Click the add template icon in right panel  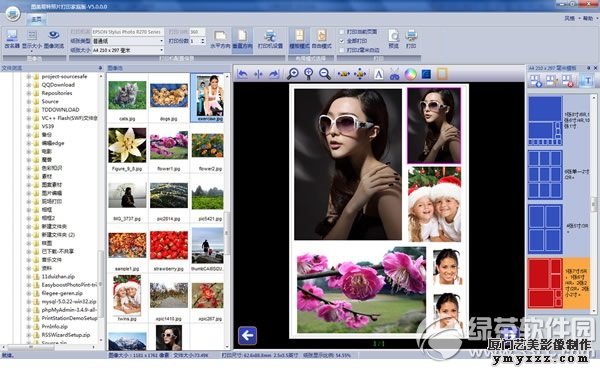tap(536, 81)
